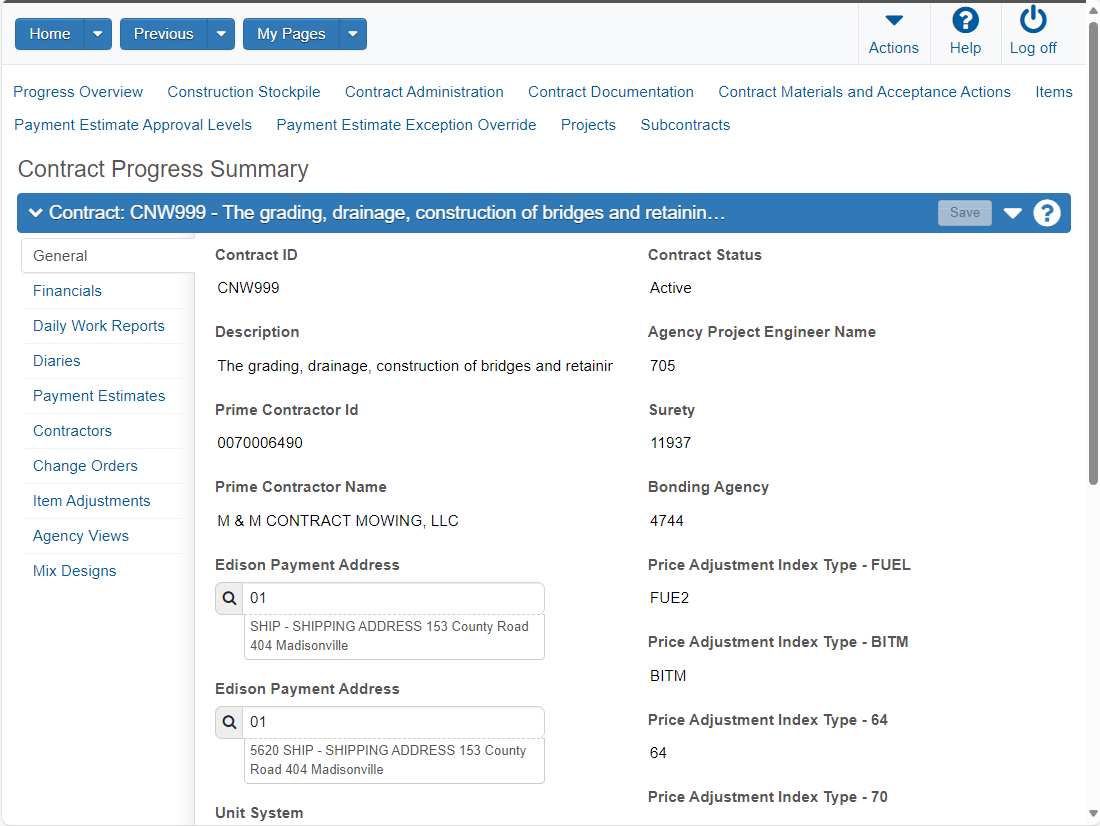Click the contract header help icon
The width and height of the screenshot is (1100, 826).
click(1047, 213)
